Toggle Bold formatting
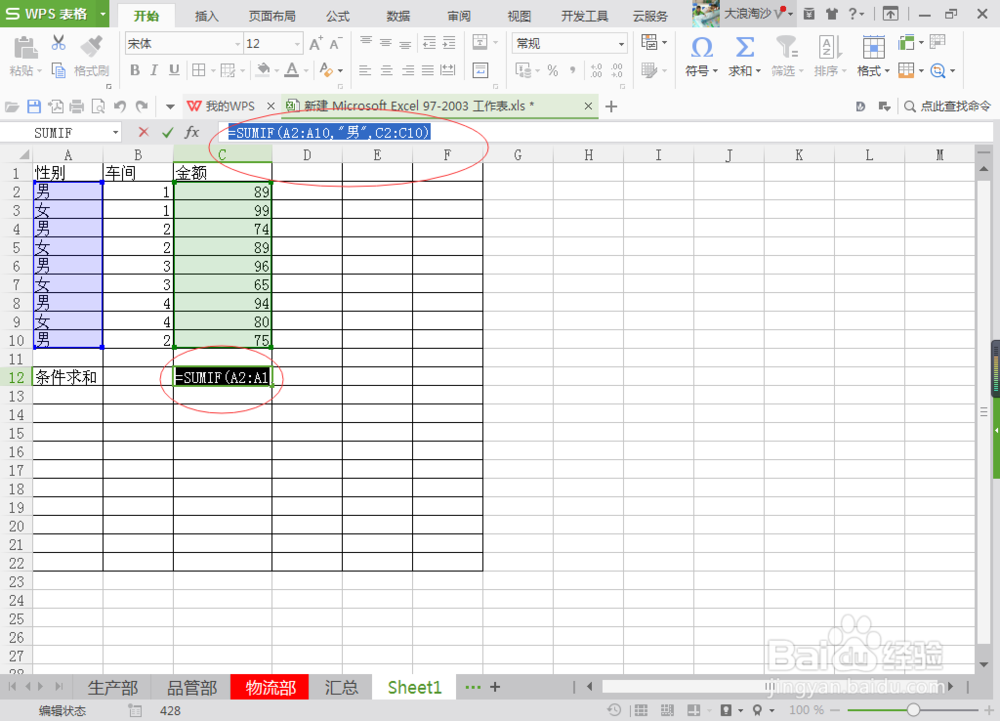This screenshot has height=721, width=1000. click(135, 70)
